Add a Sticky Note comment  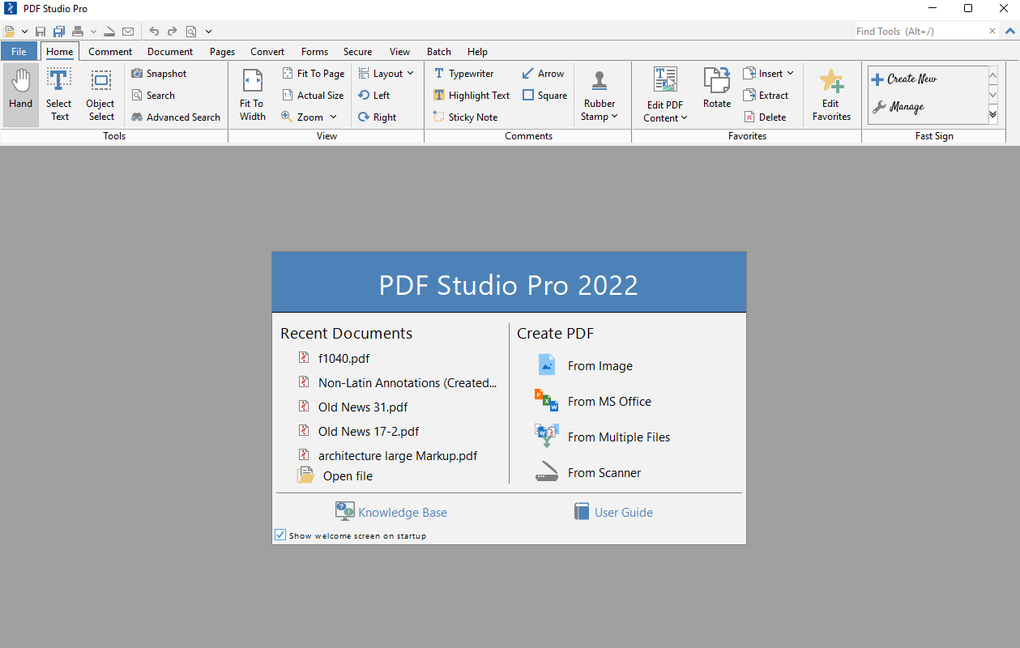[x=465, y=117]
